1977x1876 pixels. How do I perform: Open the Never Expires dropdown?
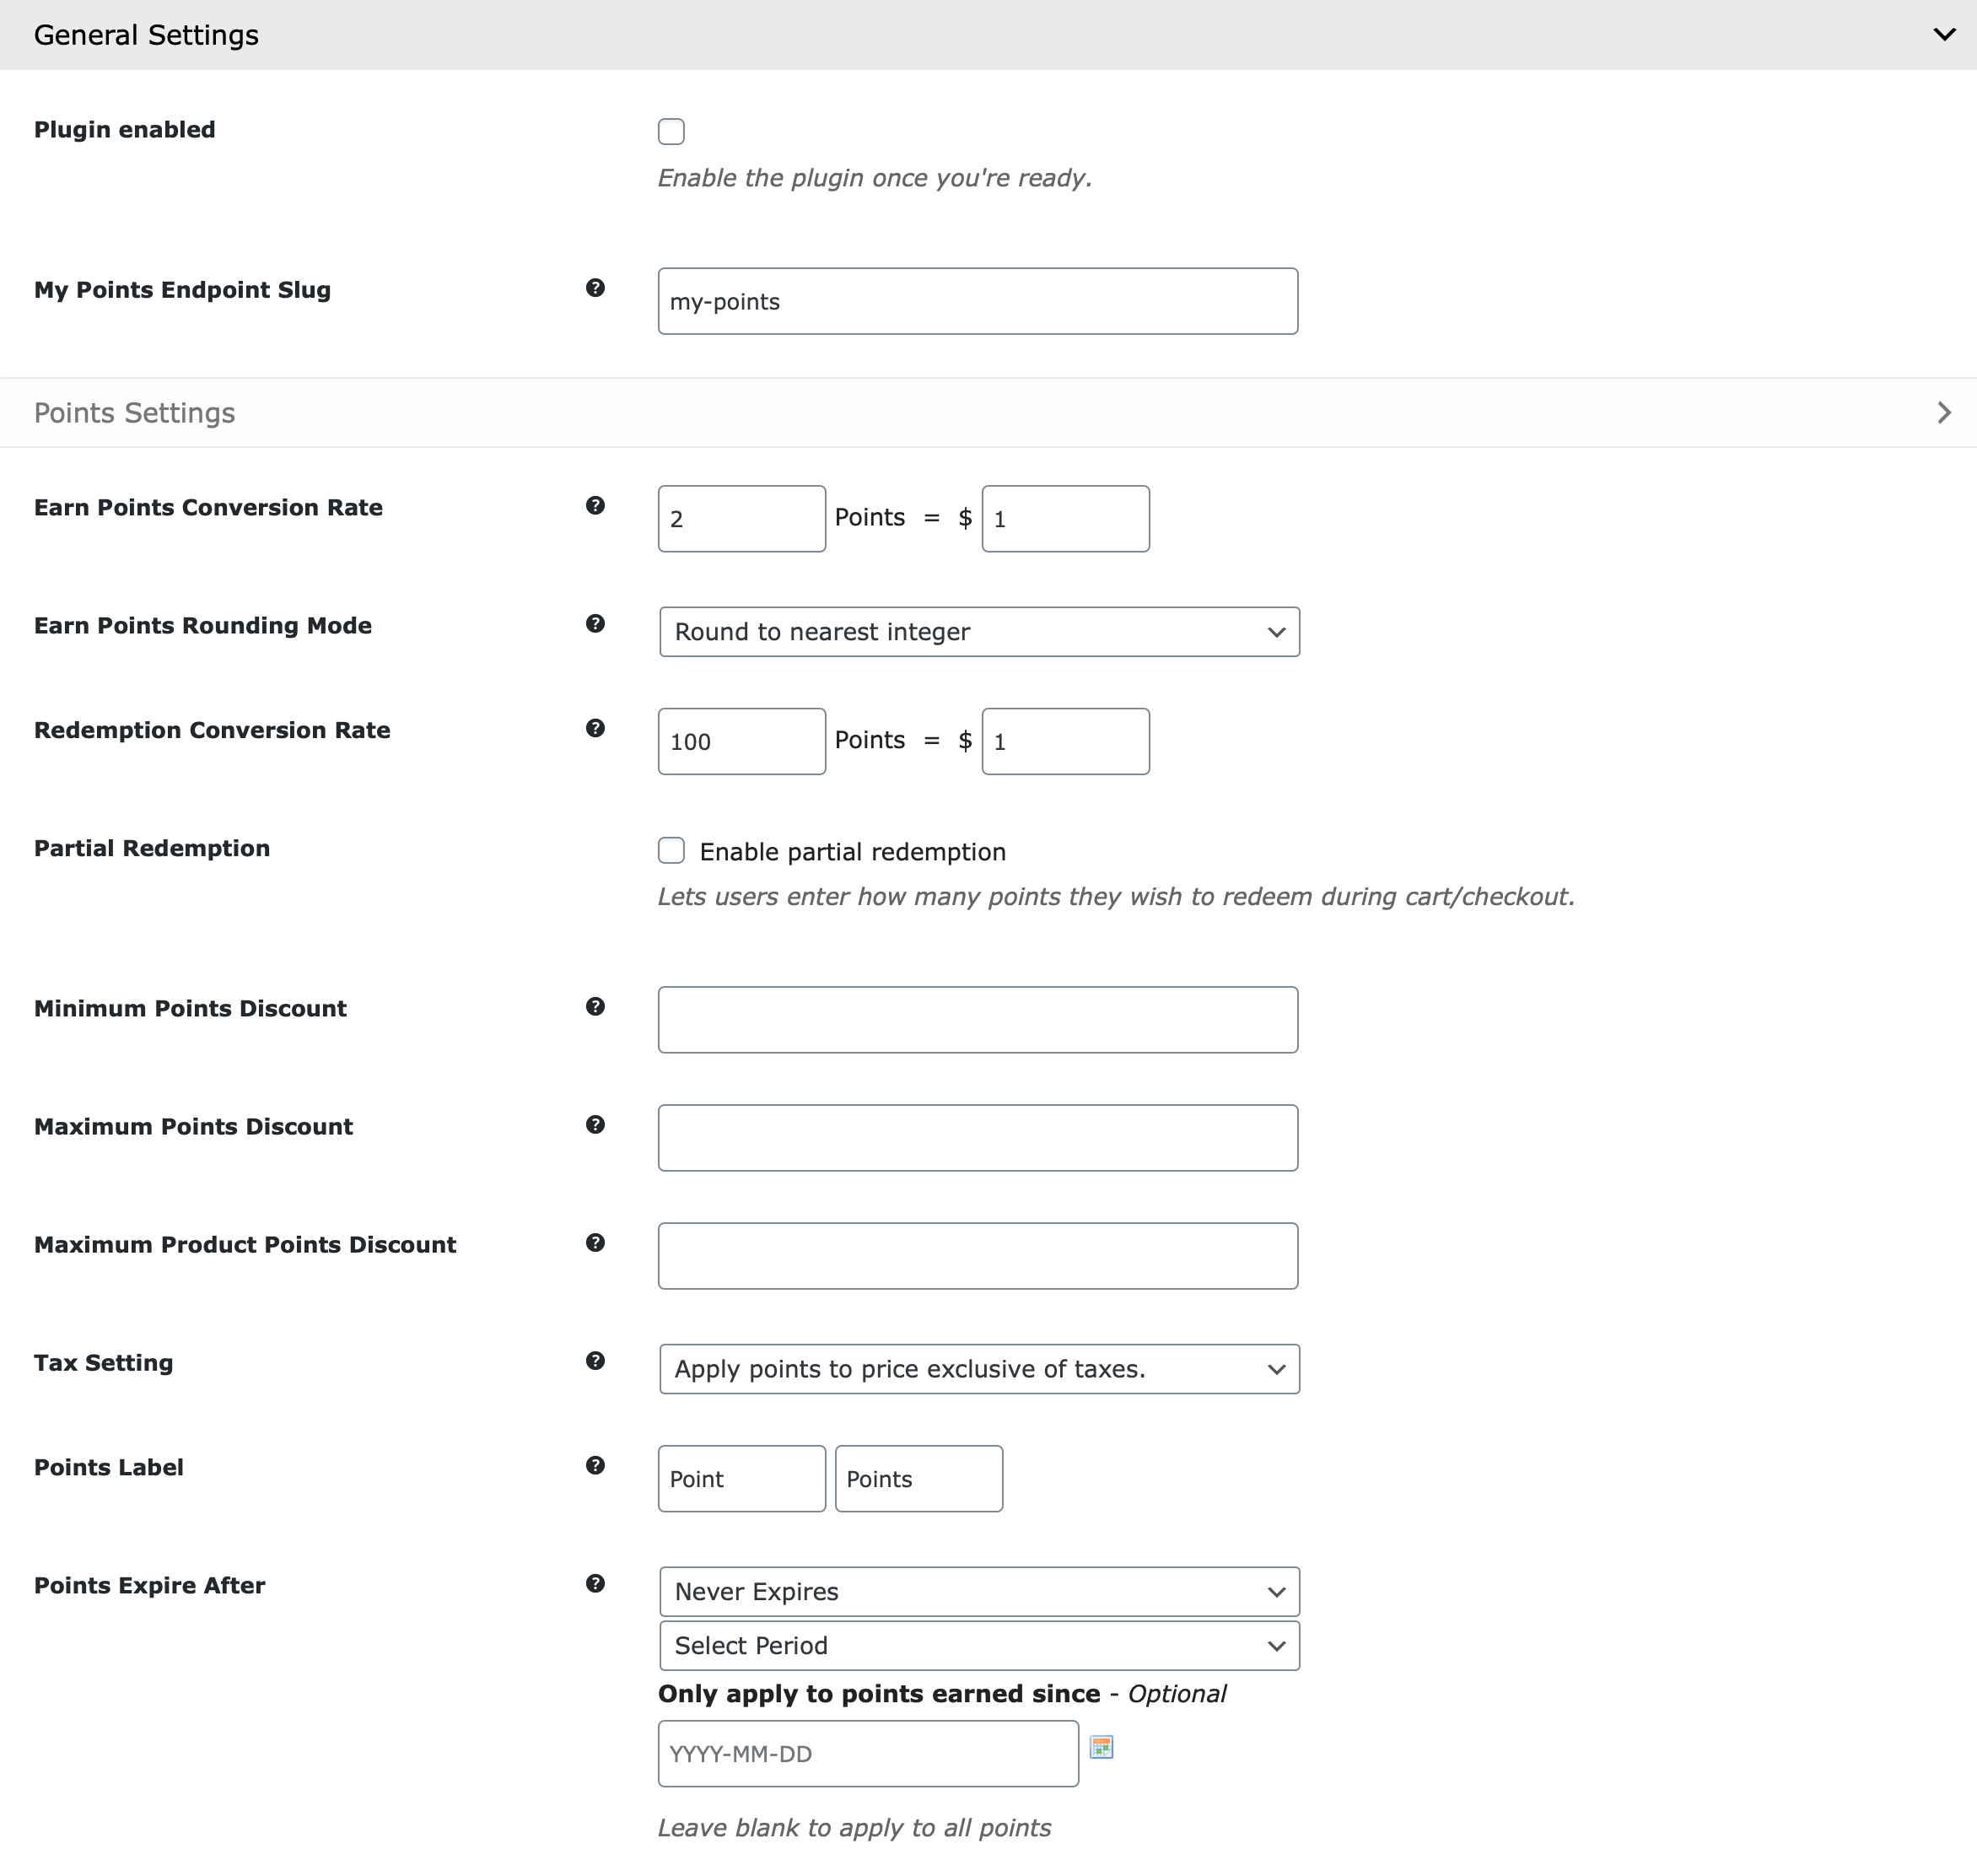pyautogui.click(x=978, y=1591)
